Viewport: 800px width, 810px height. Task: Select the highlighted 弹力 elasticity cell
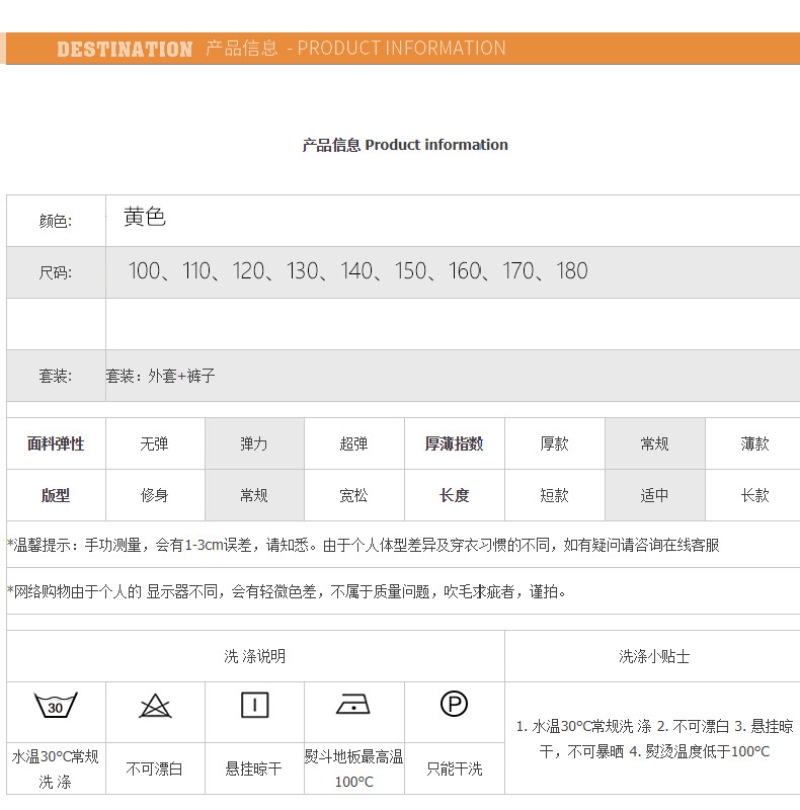point(254,444)
